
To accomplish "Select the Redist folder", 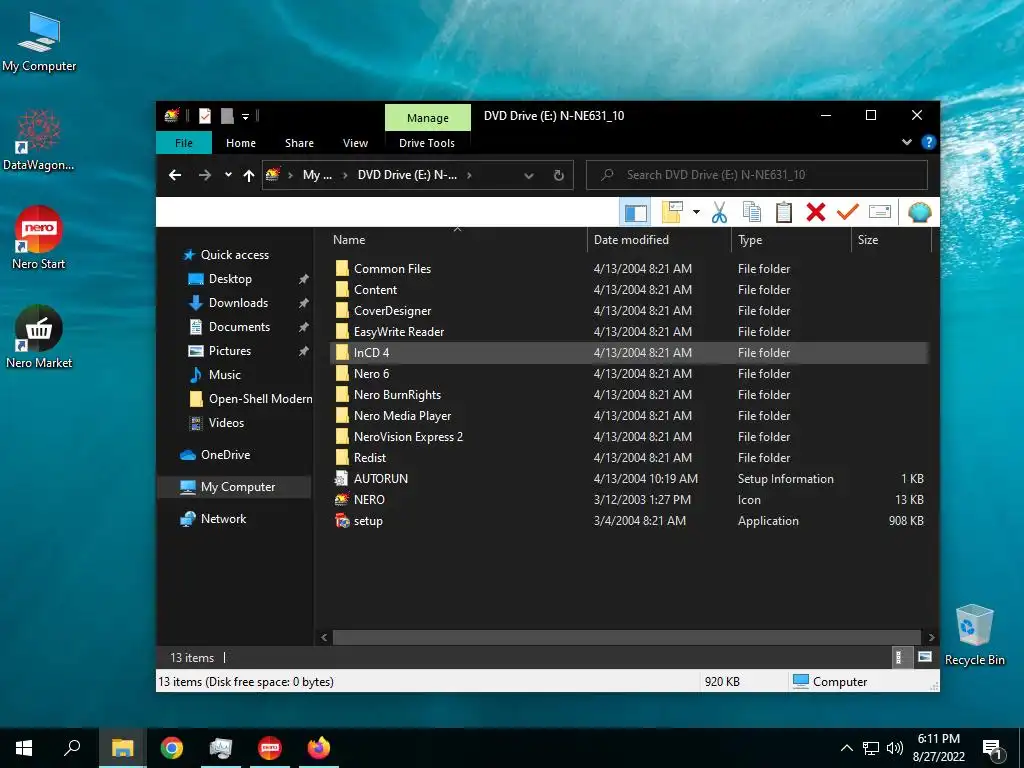I will click(629, 458).
